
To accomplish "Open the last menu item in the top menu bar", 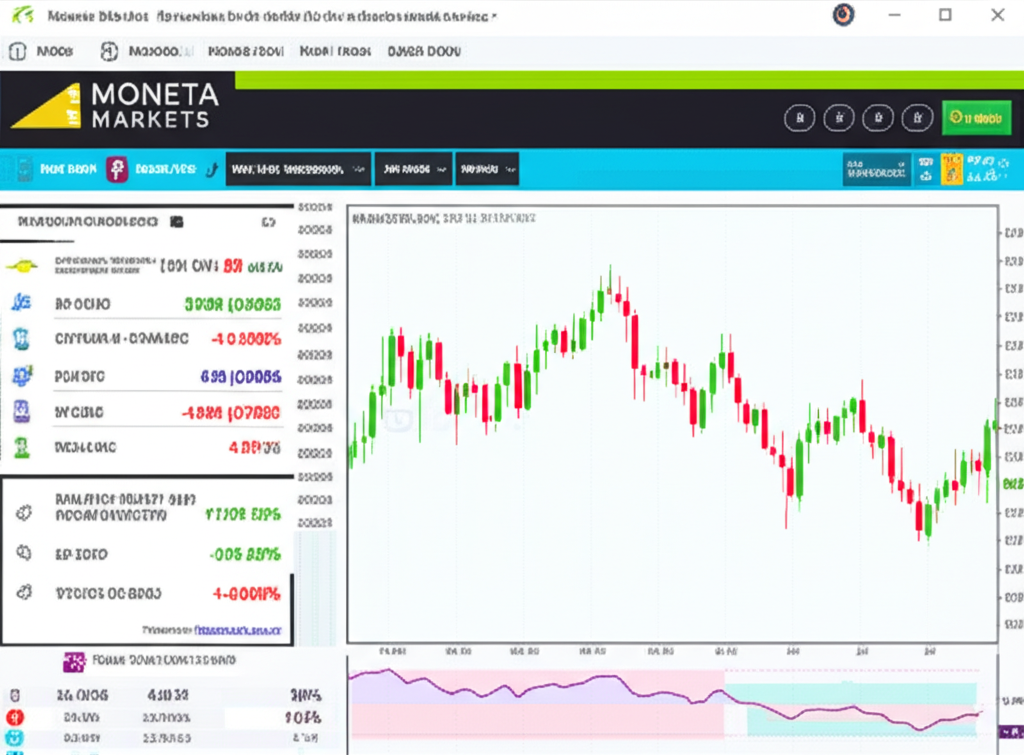I will (x=423, y=51).
